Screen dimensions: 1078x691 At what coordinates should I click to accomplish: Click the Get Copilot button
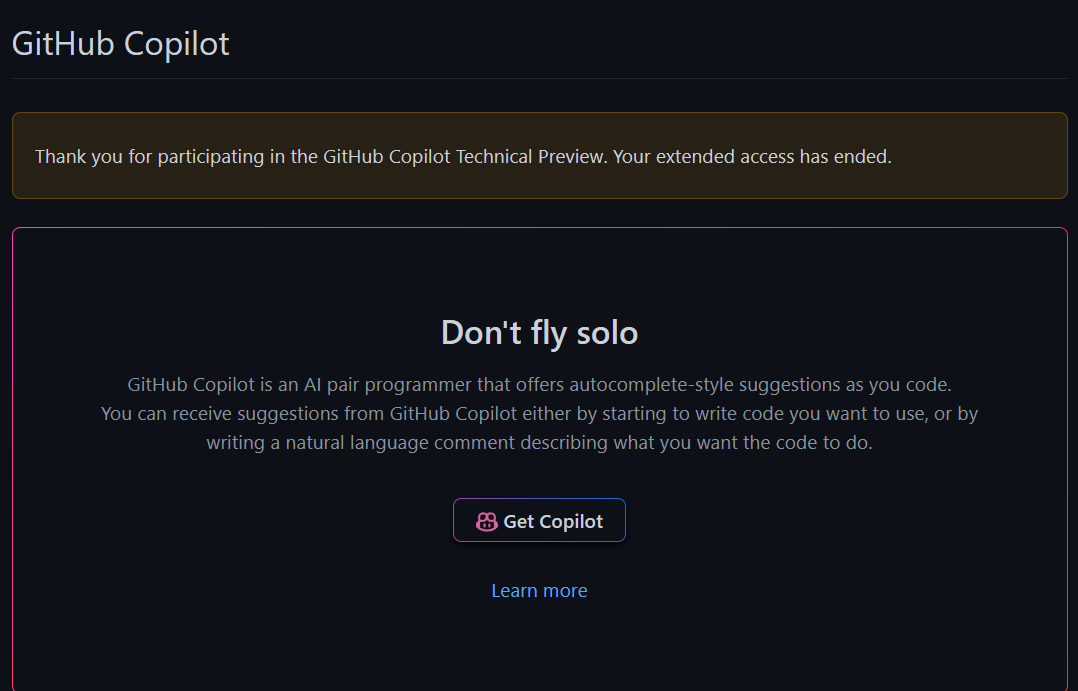[x=539, y=520]
